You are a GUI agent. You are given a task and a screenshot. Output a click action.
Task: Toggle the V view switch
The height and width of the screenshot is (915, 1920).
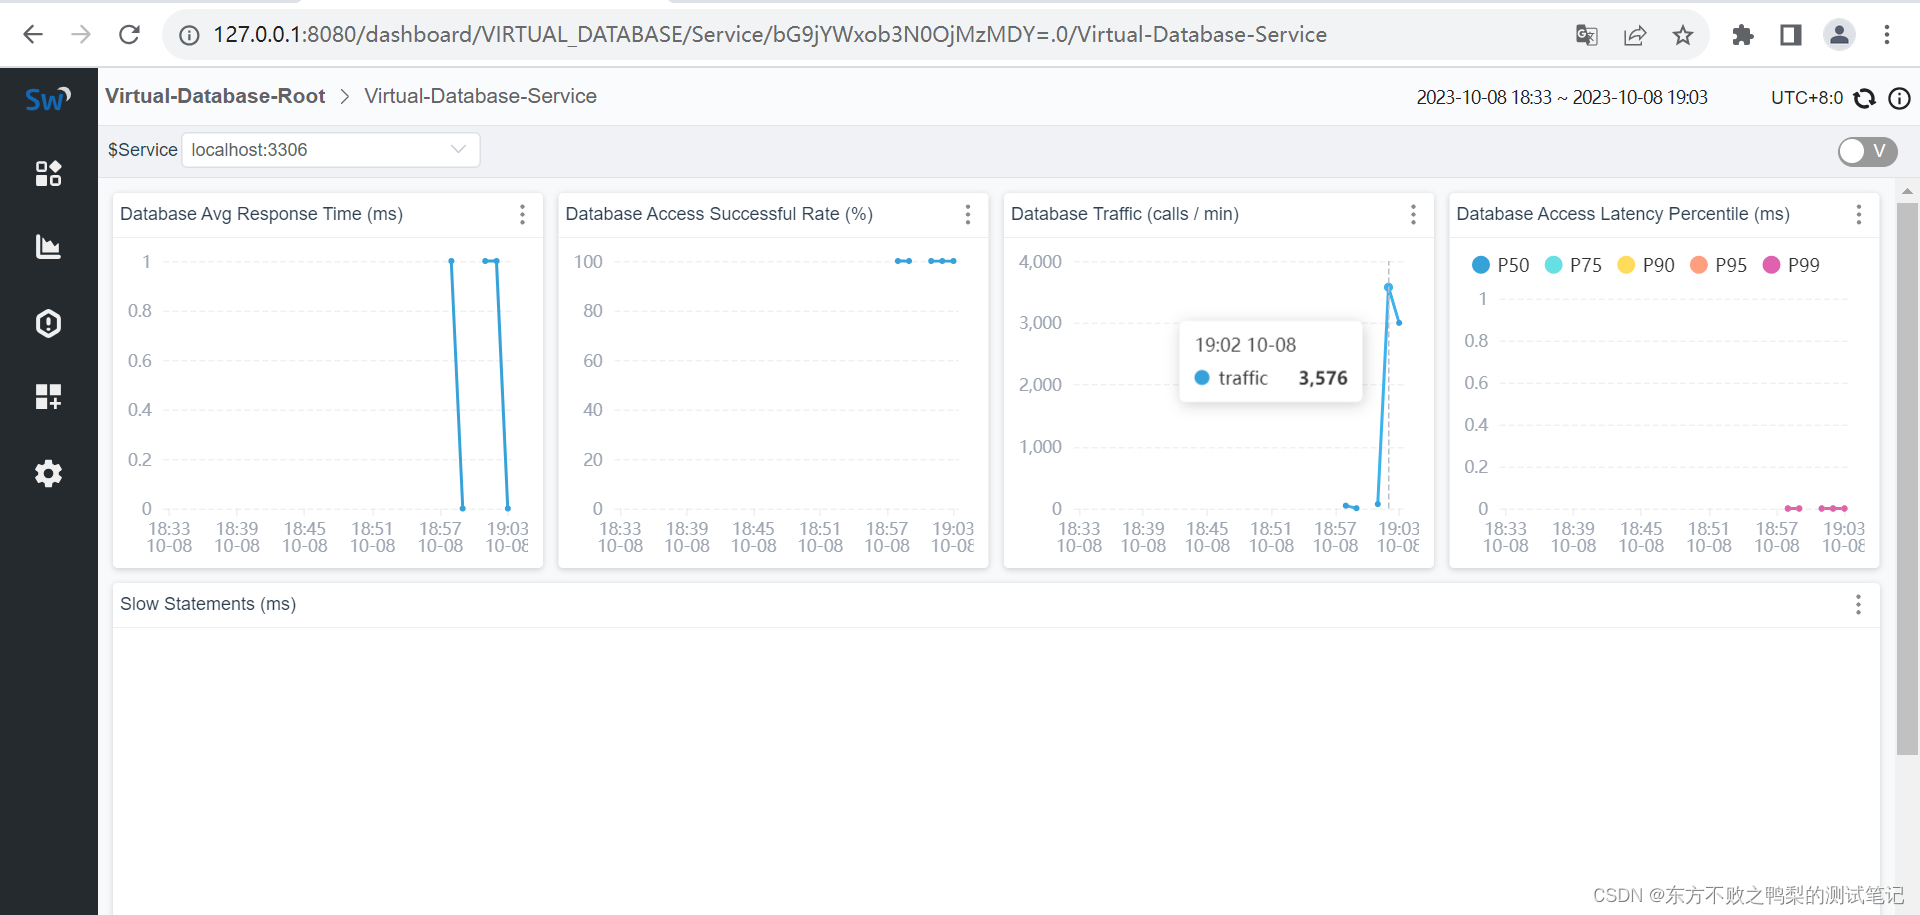click(x=1867, y=151)
